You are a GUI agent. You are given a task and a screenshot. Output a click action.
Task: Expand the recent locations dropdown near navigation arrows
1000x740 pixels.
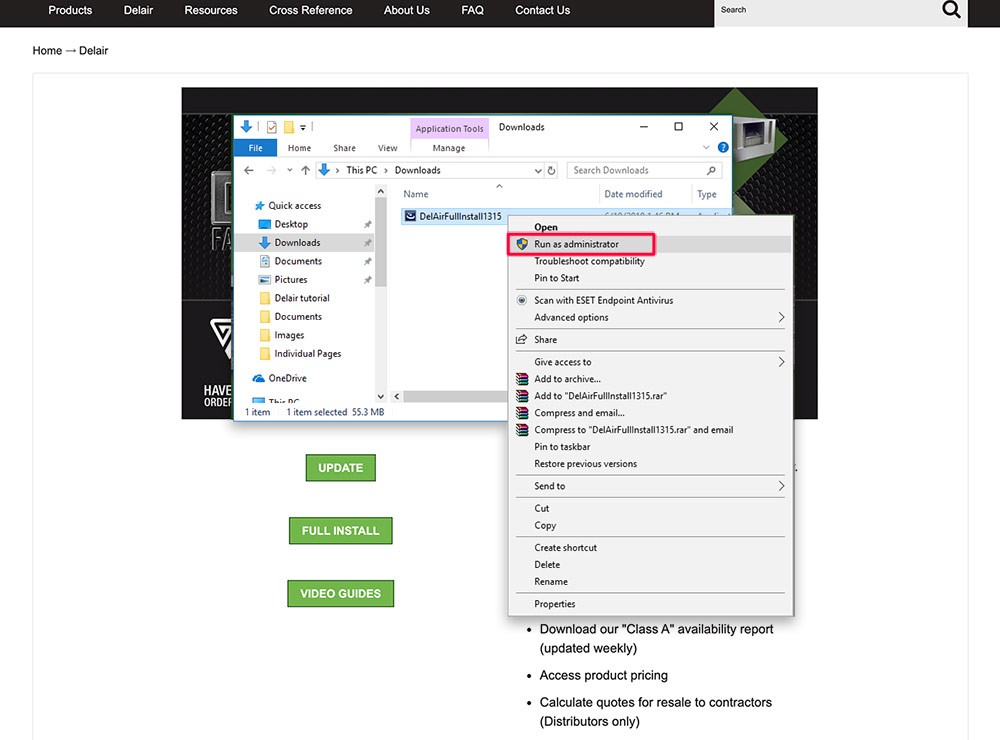coord(290,170)
